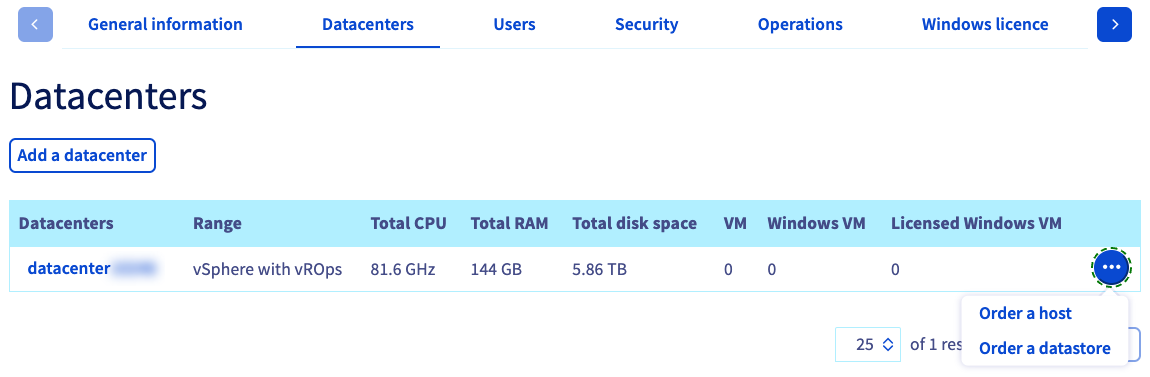This screenshot has height=377, width=1150.
Task: Click the Add a datacenter button
Action: click(82, 155)
